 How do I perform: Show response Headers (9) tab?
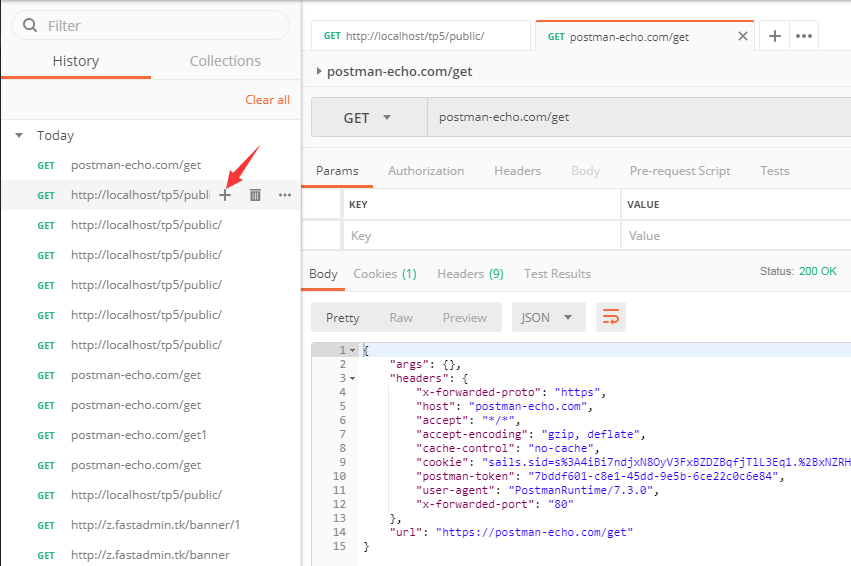pos(470,274)
